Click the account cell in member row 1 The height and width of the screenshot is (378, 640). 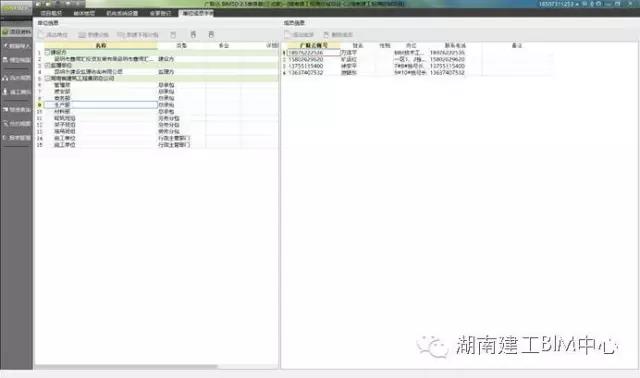click(313, 53)
